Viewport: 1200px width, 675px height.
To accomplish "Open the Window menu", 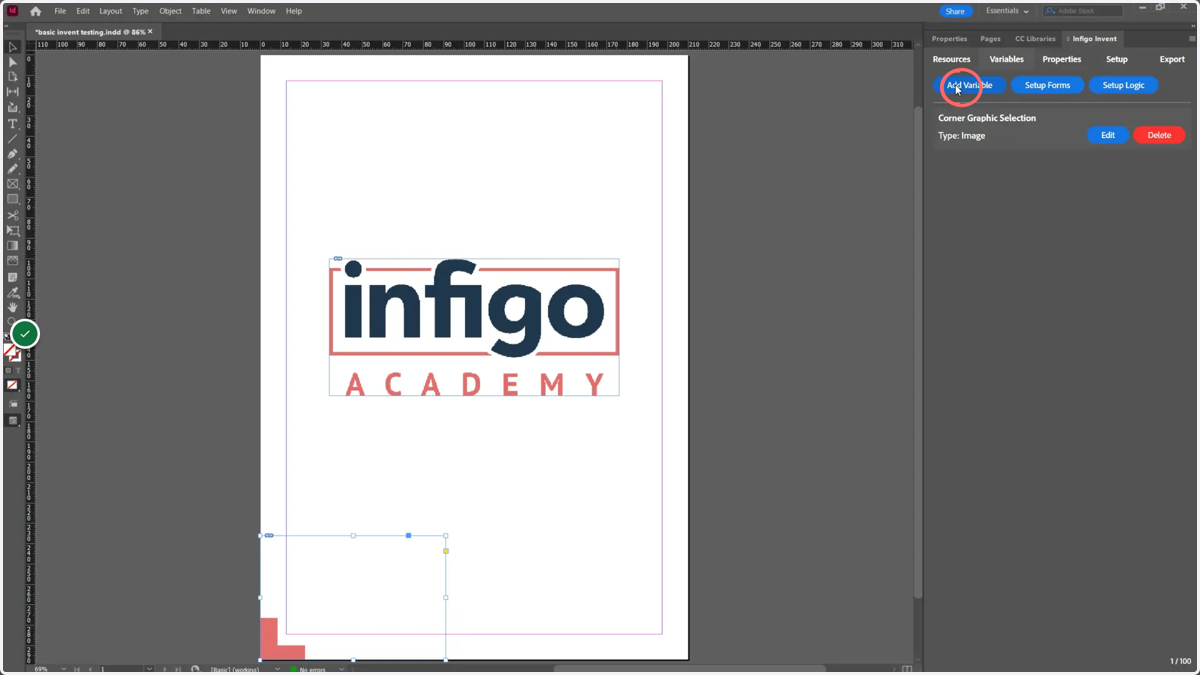I will click(x=262, y=11).
